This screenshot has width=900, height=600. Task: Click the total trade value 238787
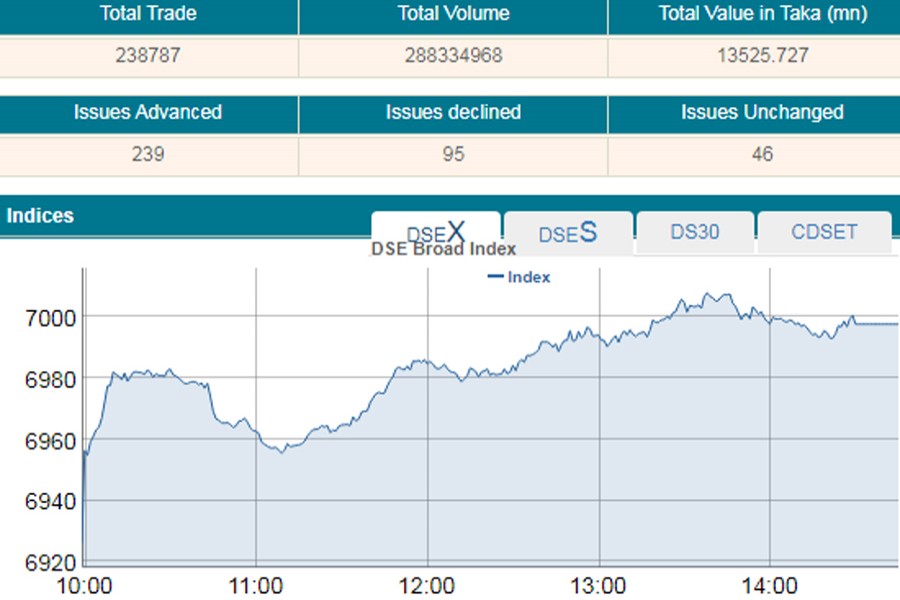coord(148,56)
